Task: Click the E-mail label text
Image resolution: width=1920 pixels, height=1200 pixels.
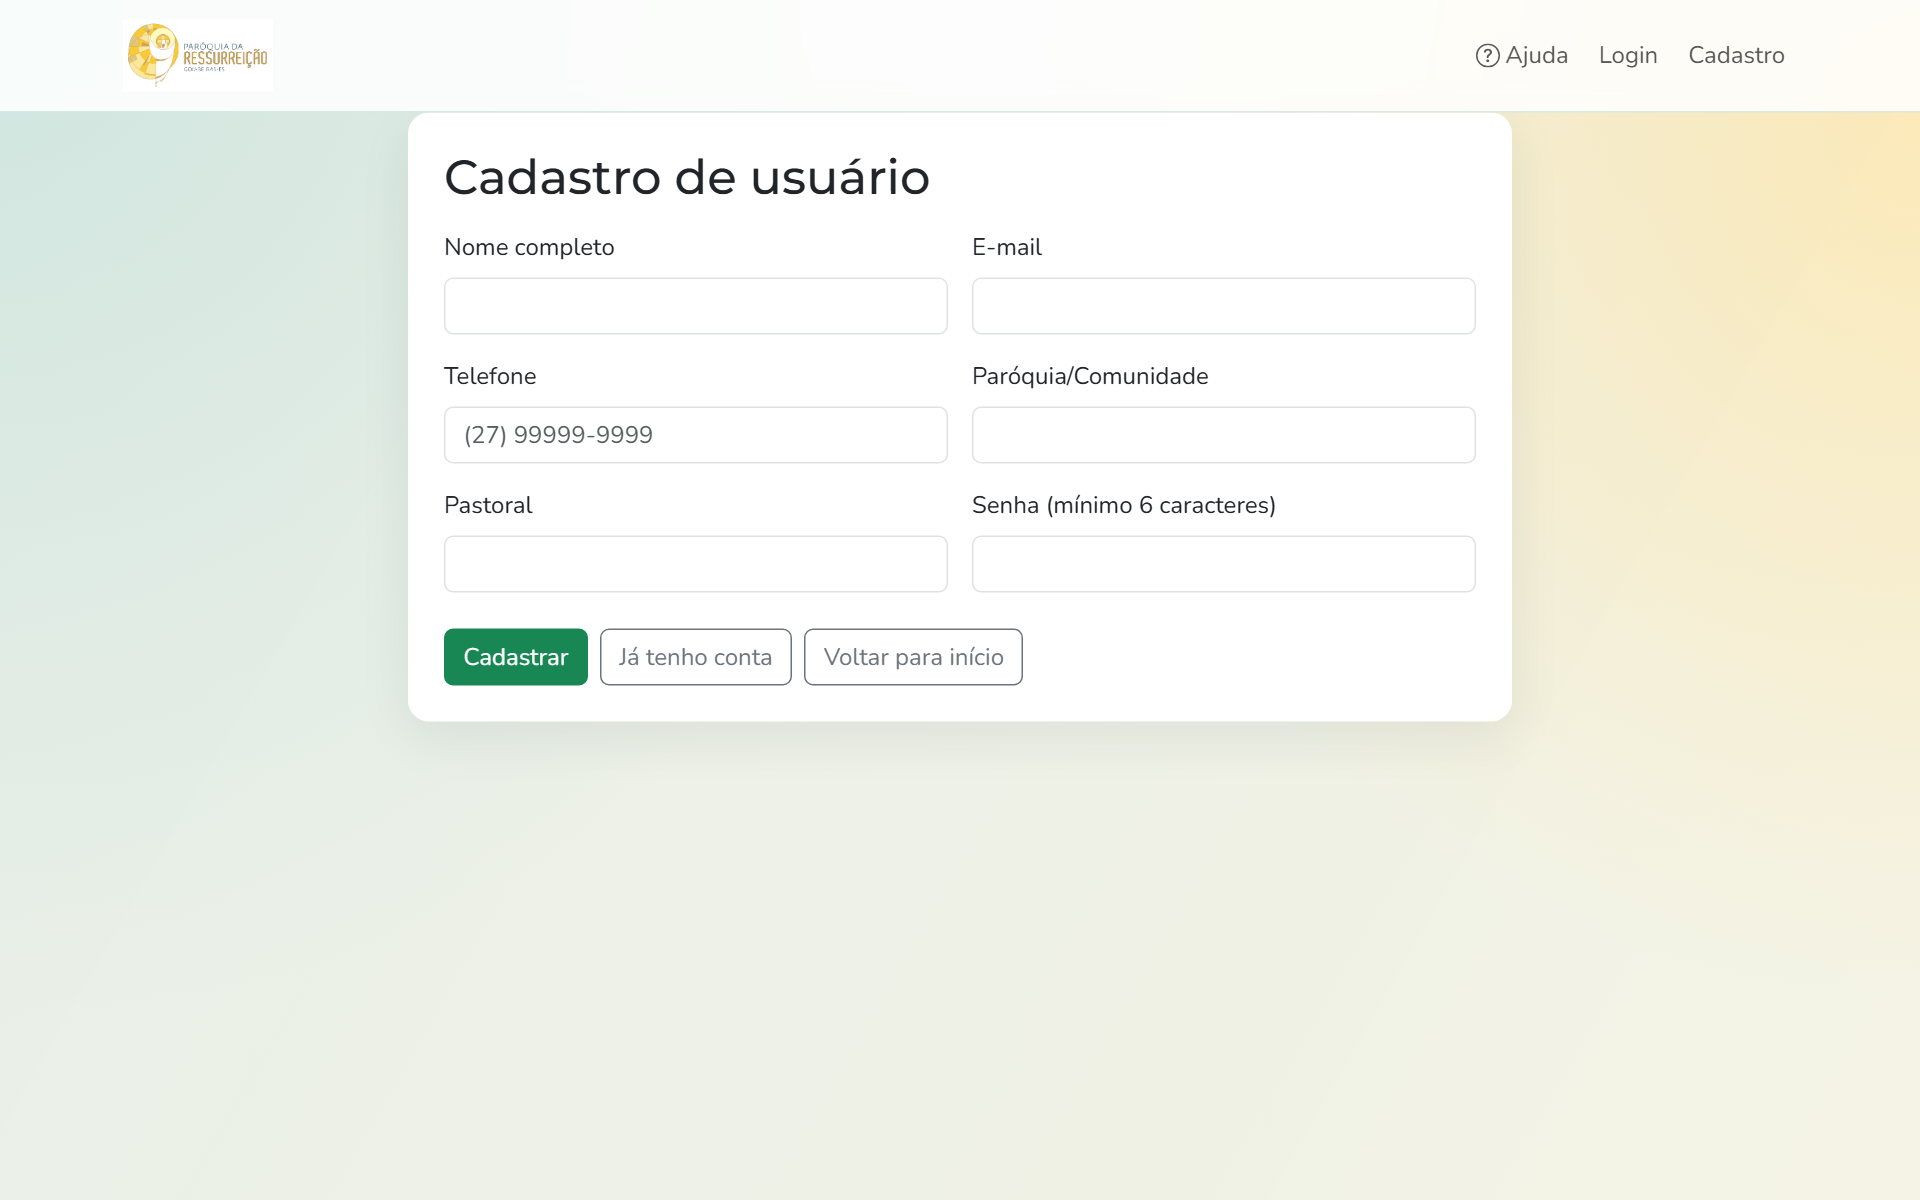Action: coord(1007,247)
